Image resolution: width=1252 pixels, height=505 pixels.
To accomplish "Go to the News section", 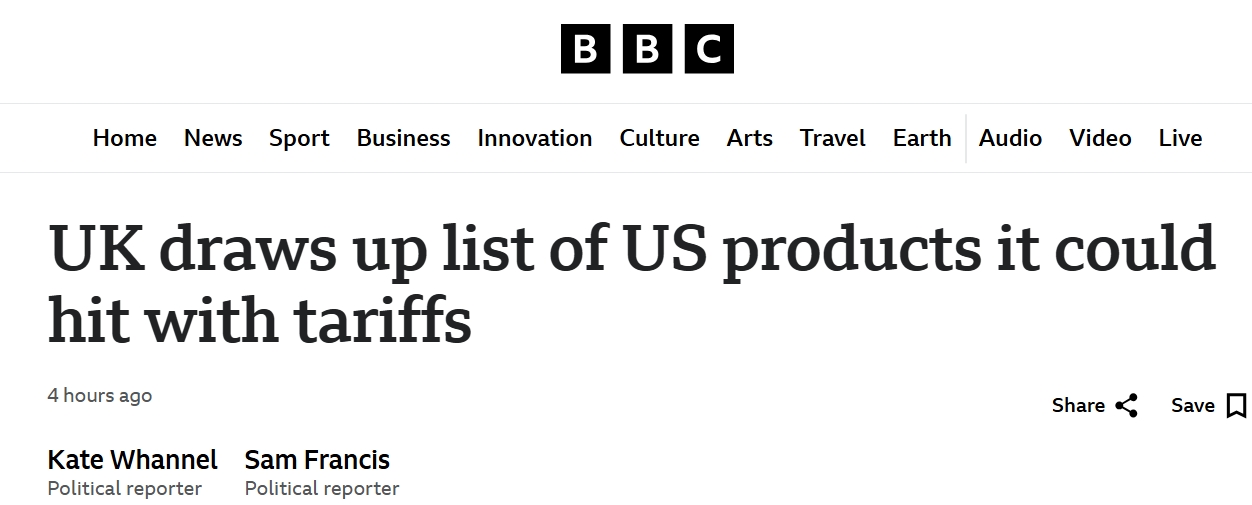I will [213, 138].
